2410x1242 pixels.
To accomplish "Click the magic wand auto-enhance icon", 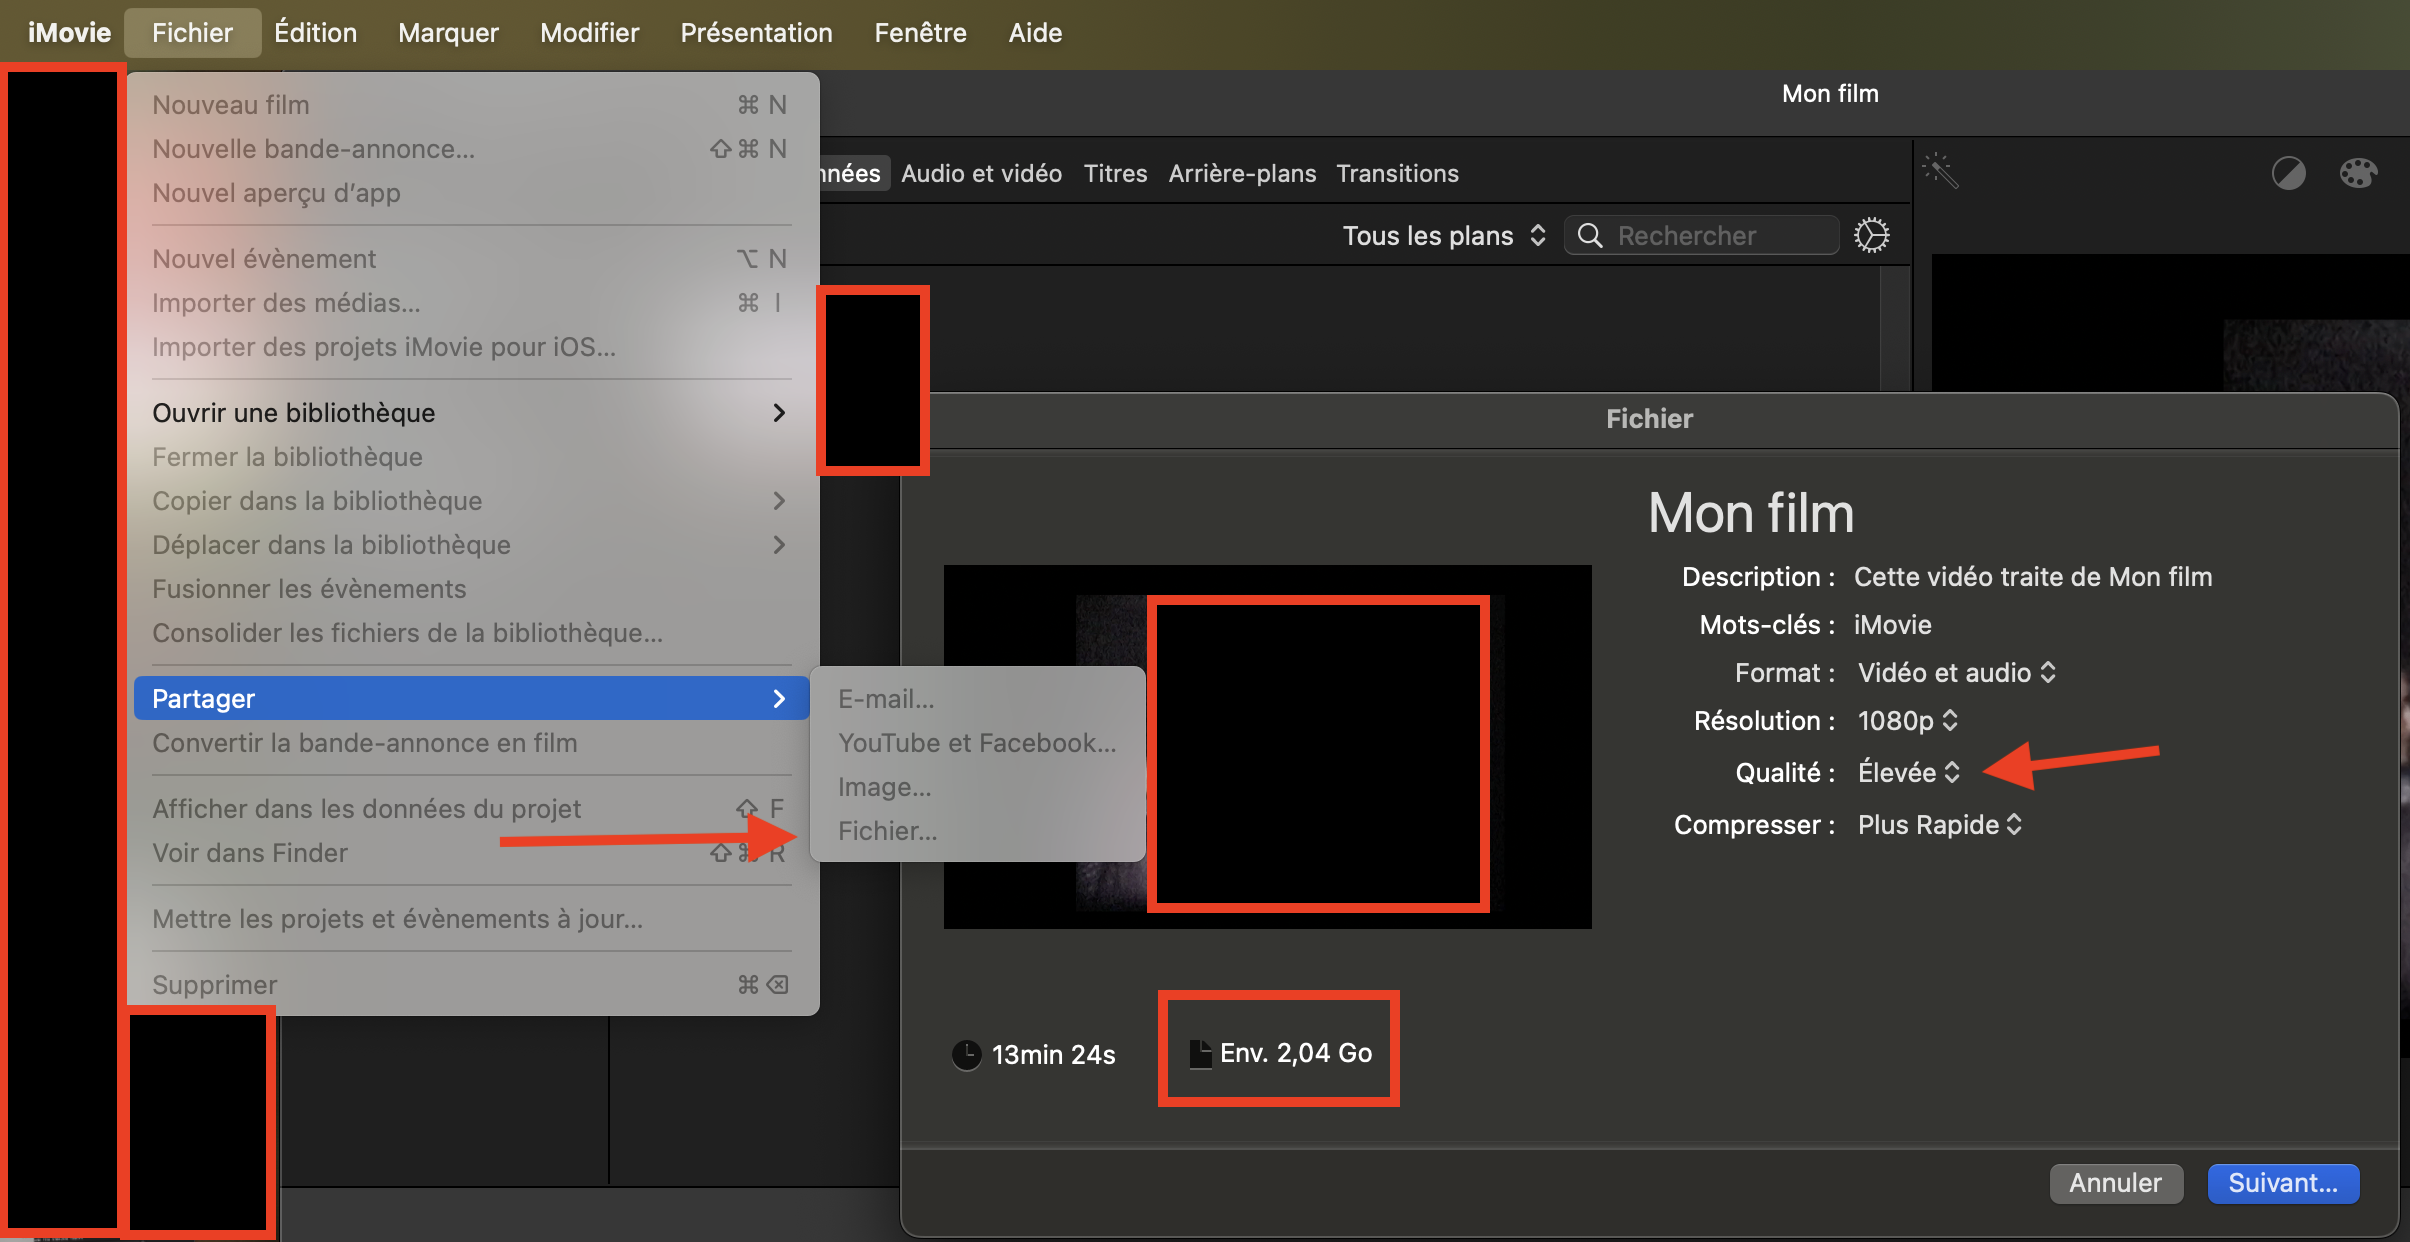I will click(x=1940, y=171).
